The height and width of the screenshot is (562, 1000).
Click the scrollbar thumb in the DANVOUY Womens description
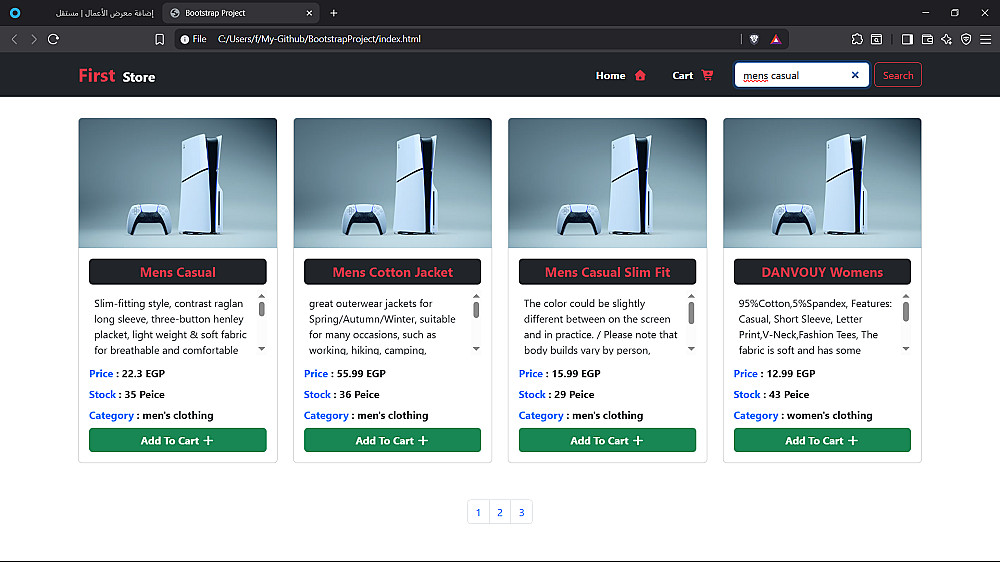[906, 311]
